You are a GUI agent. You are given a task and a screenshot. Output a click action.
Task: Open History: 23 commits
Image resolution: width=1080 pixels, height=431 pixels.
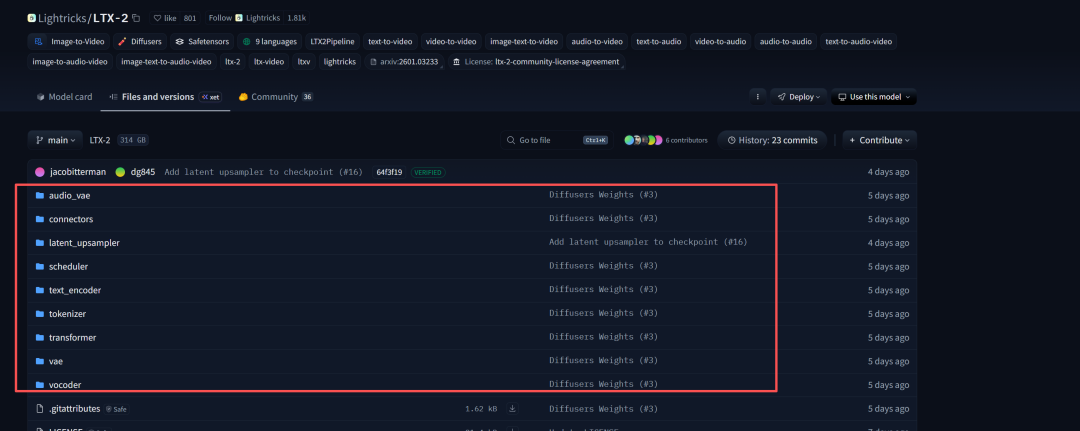(771, 140)
